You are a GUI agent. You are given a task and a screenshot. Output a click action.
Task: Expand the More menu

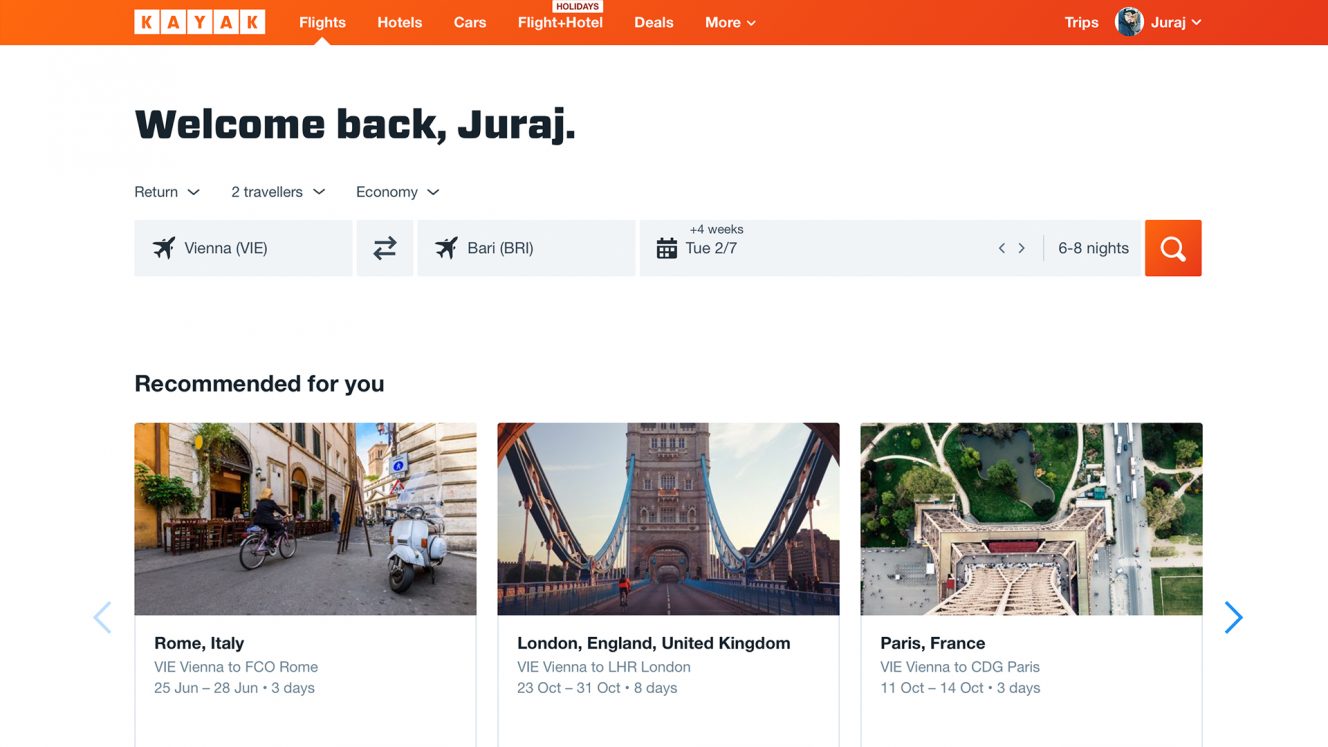pyautogui.click(x=730, y=22)
